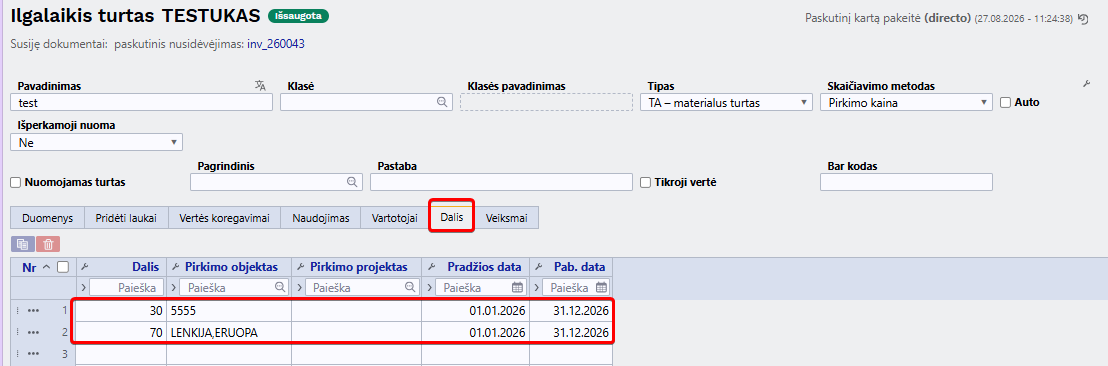Screen dimensions: 1108x366
Task: Click the Dalis cell with value 30
Action: 122,311
